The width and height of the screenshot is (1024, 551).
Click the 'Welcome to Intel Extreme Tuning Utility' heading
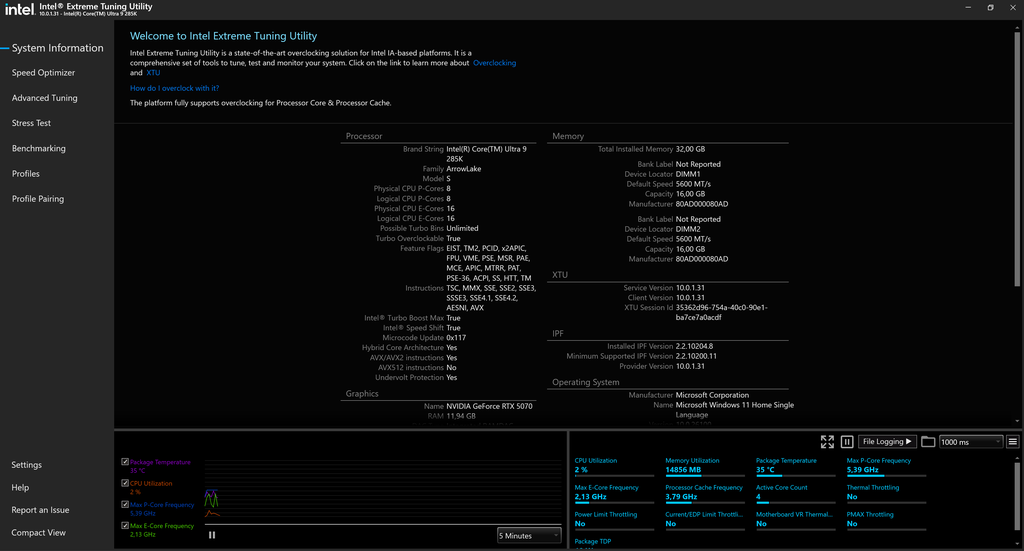pyautogui.click(x=223, y=36)
